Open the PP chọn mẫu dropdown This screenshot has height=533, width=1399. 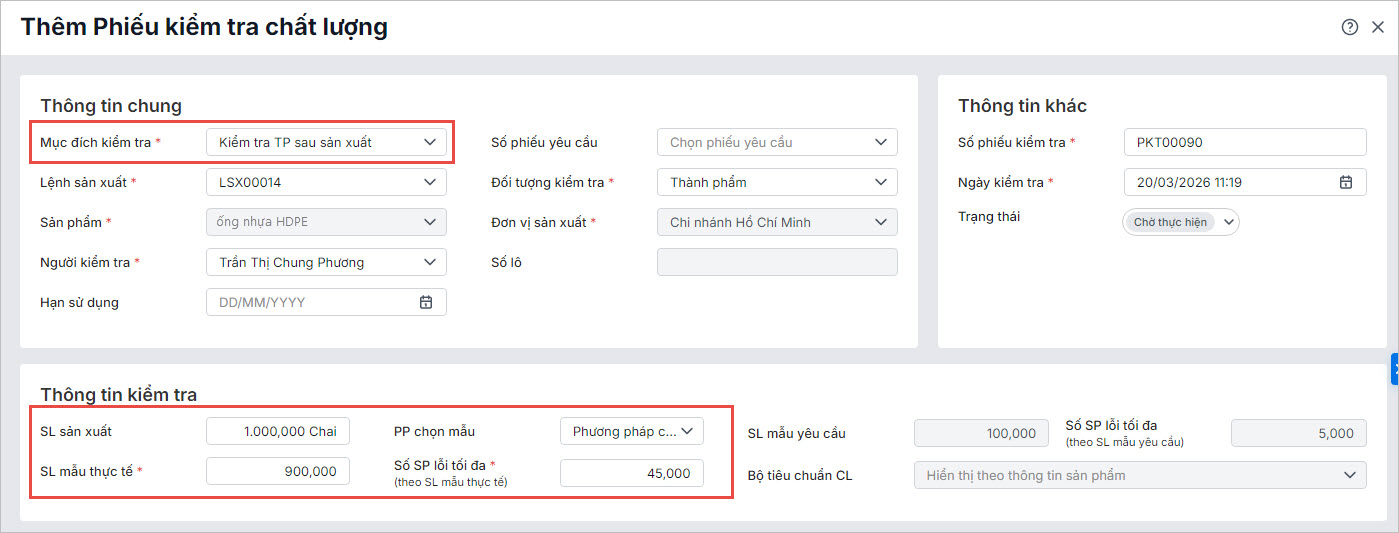pyautogui.click(x=632, y=431)
